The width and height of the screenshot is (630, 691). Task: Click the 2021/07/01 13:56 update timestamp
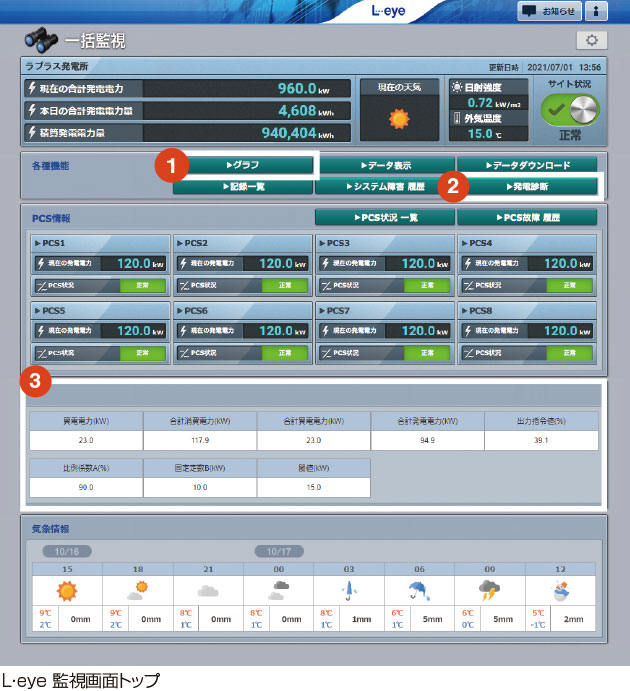coord(564,67)
